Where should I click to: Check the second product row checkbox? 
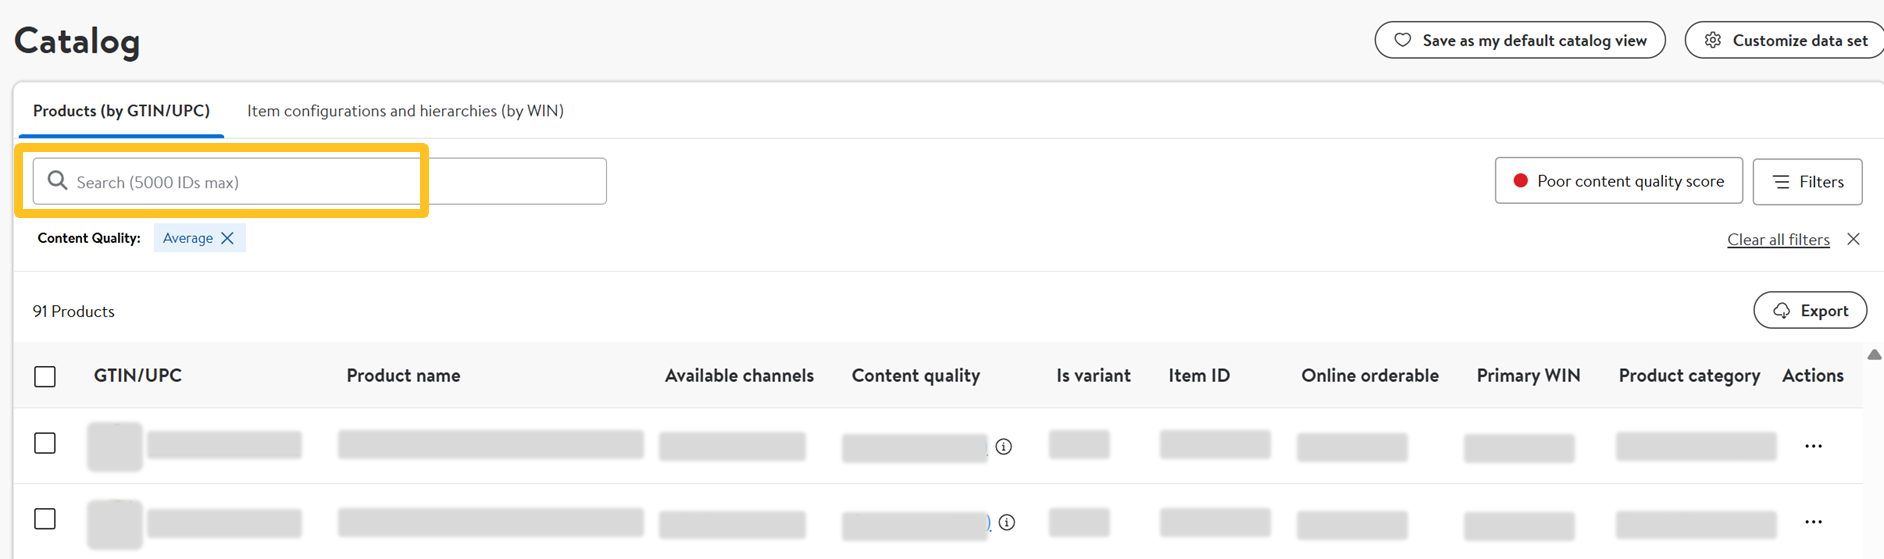[x=45, y=519]
